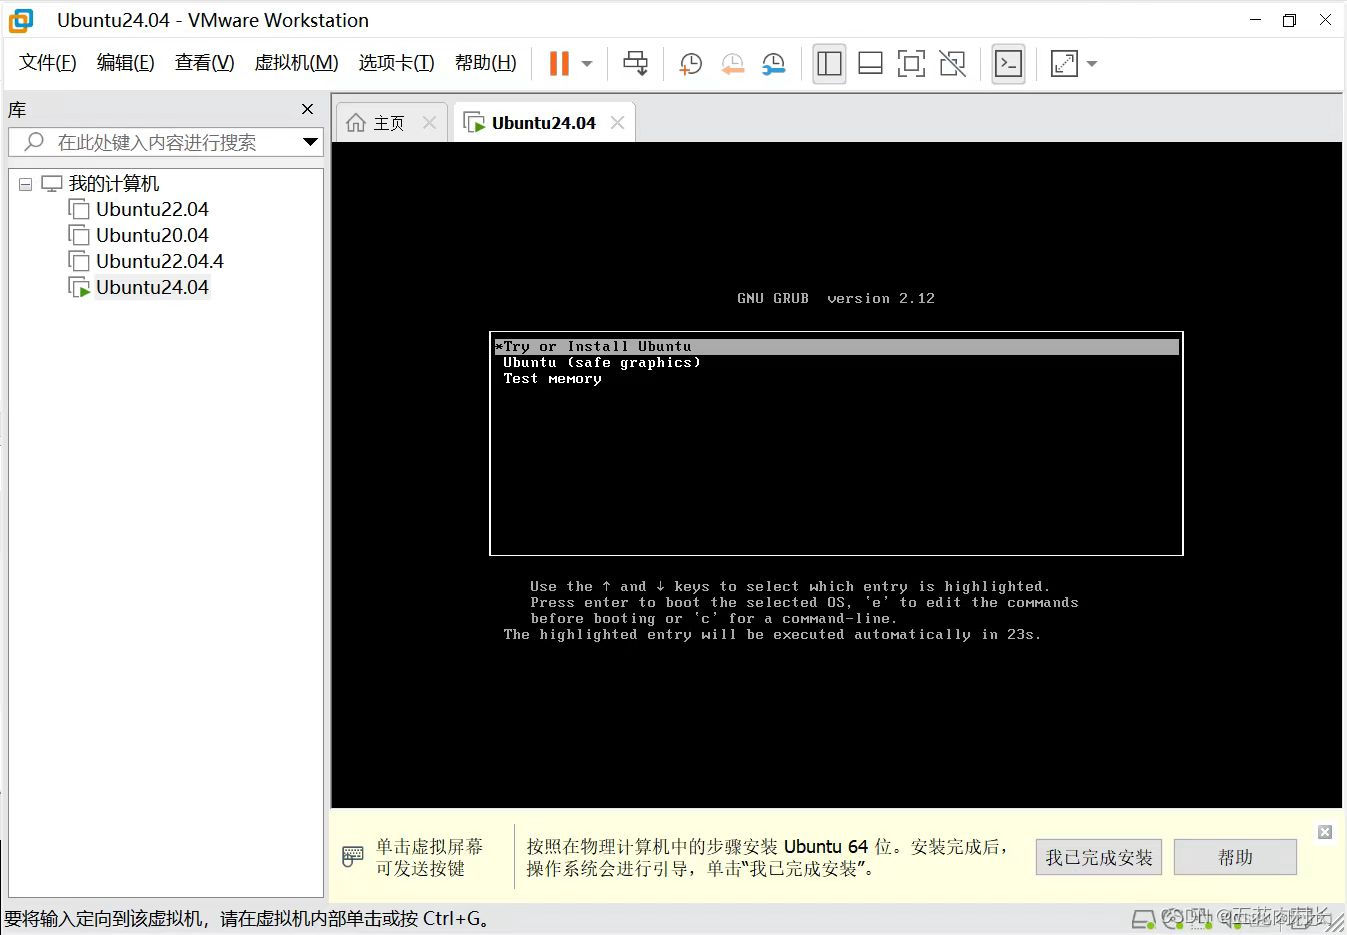Click the pause virtual machine icon
This screenshot has width=1347, height=935.
[x=559, y=64]
